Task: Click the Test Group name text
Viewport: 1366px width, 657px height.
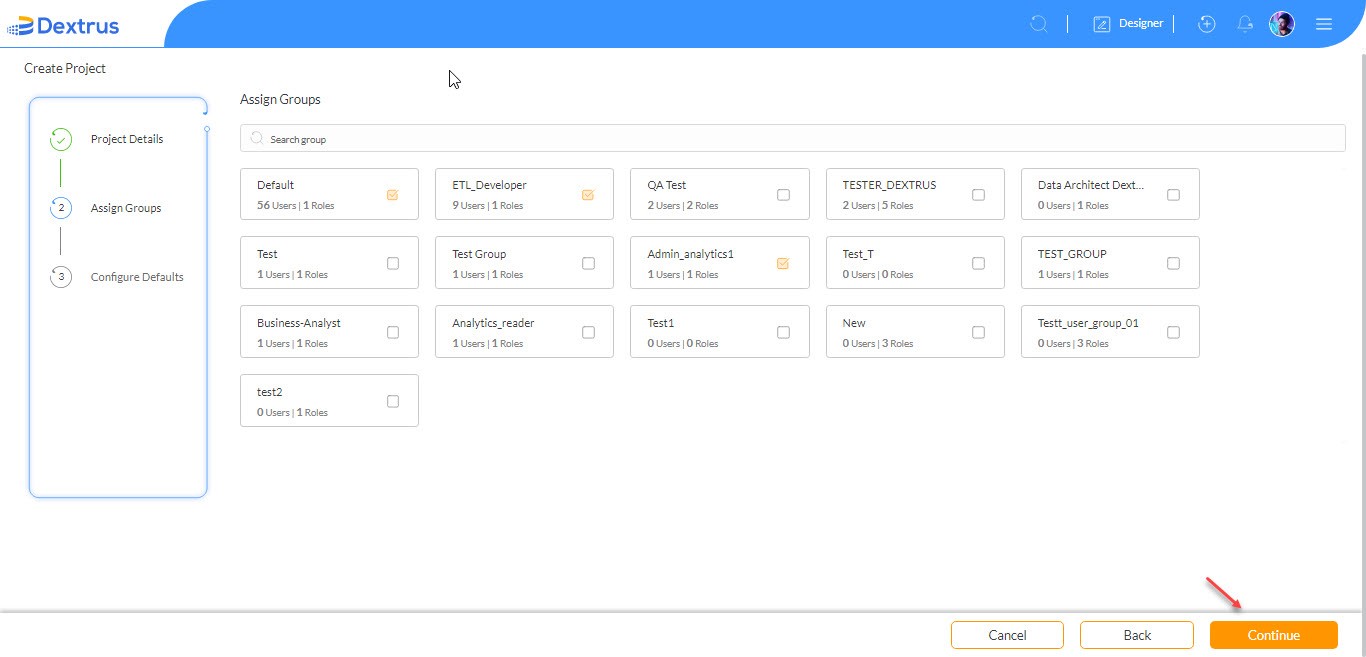Action: pos(479,254)
